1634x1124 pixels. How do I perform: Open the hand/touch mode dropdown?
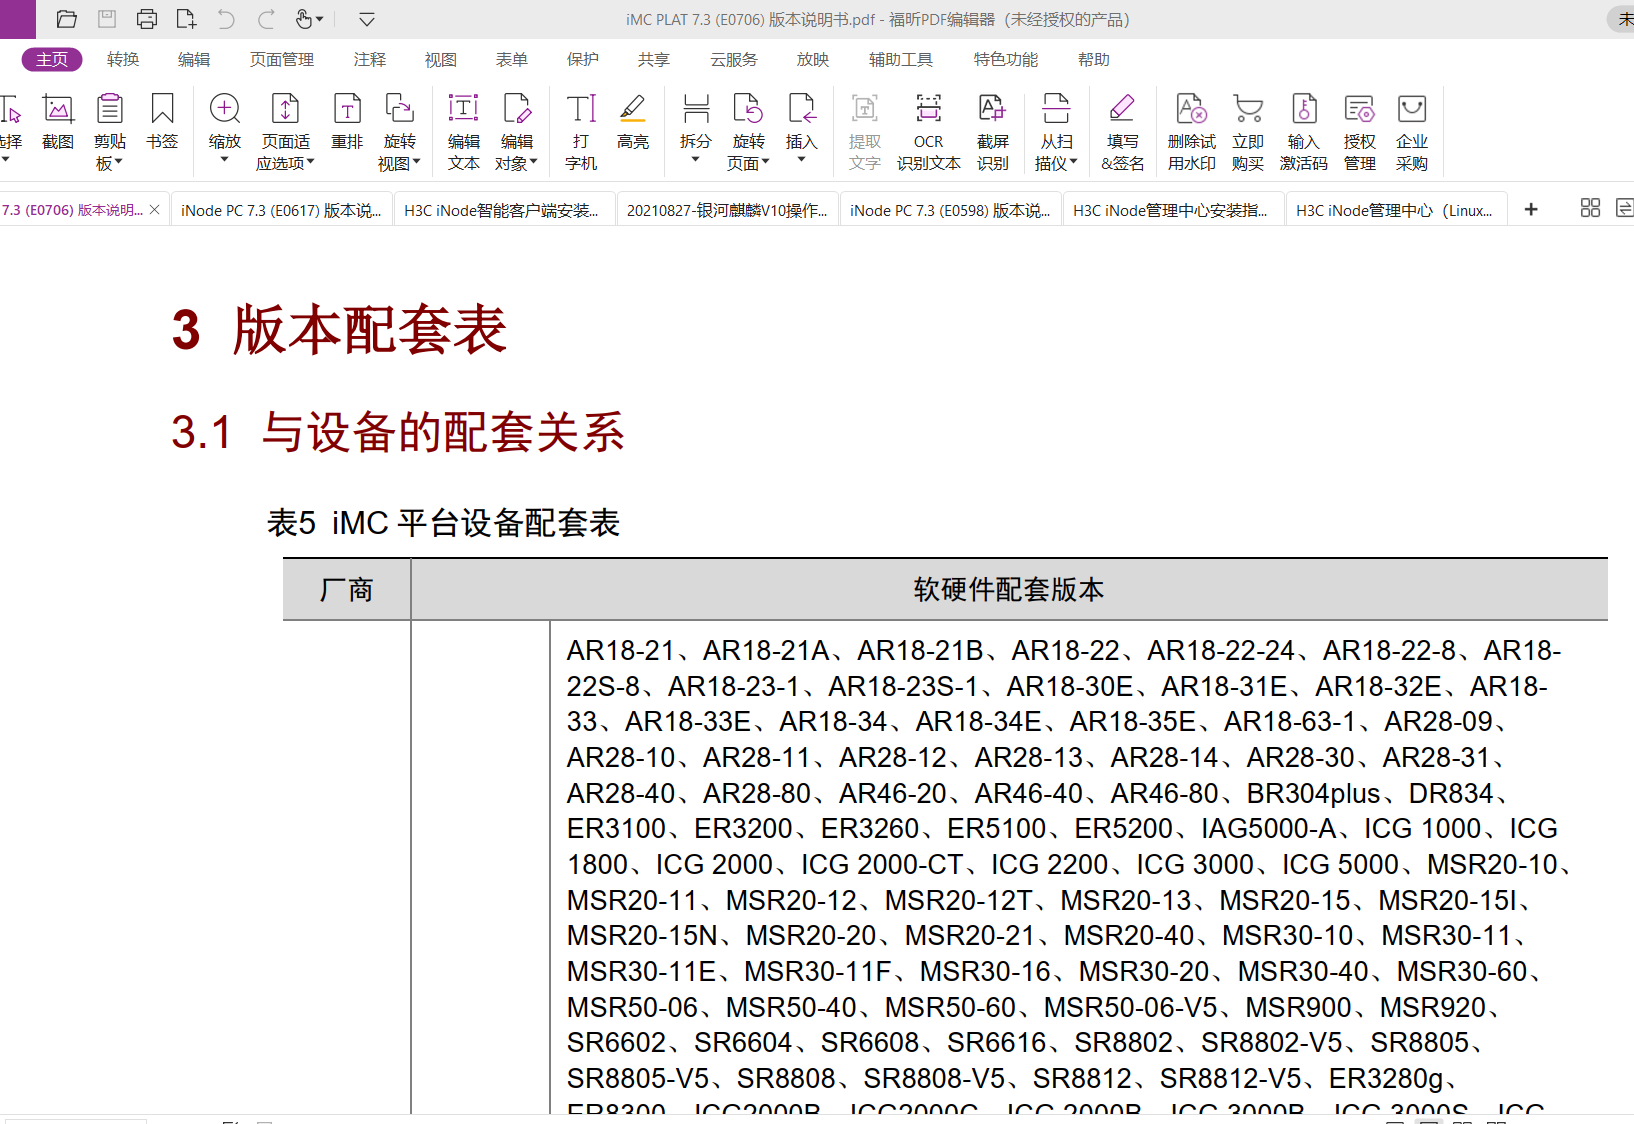pyautogui.click(x=309, y=19)
